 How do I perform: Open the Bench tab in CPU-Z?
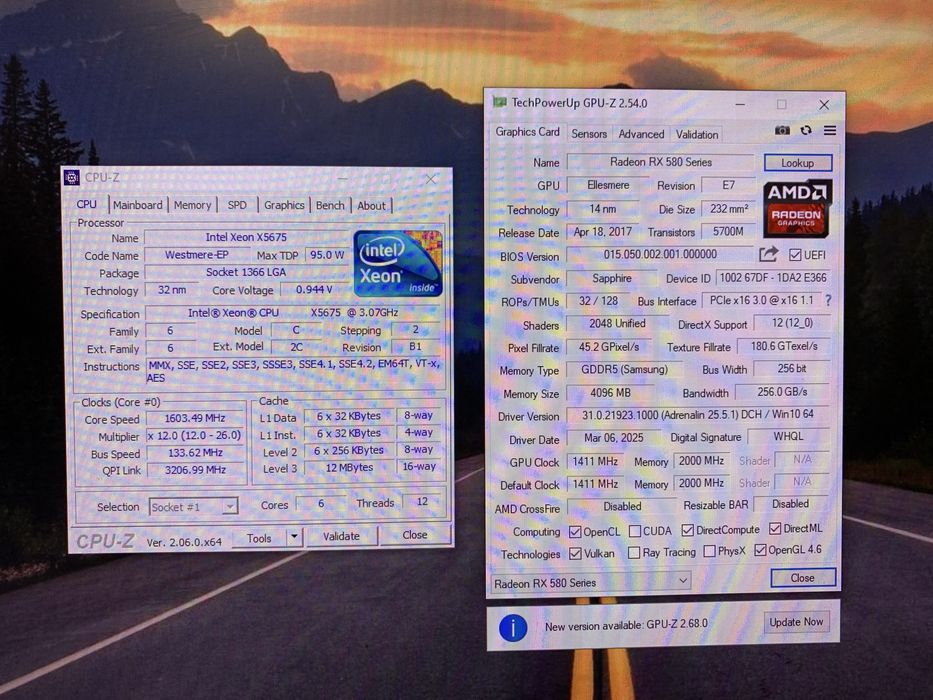[330, 205]
